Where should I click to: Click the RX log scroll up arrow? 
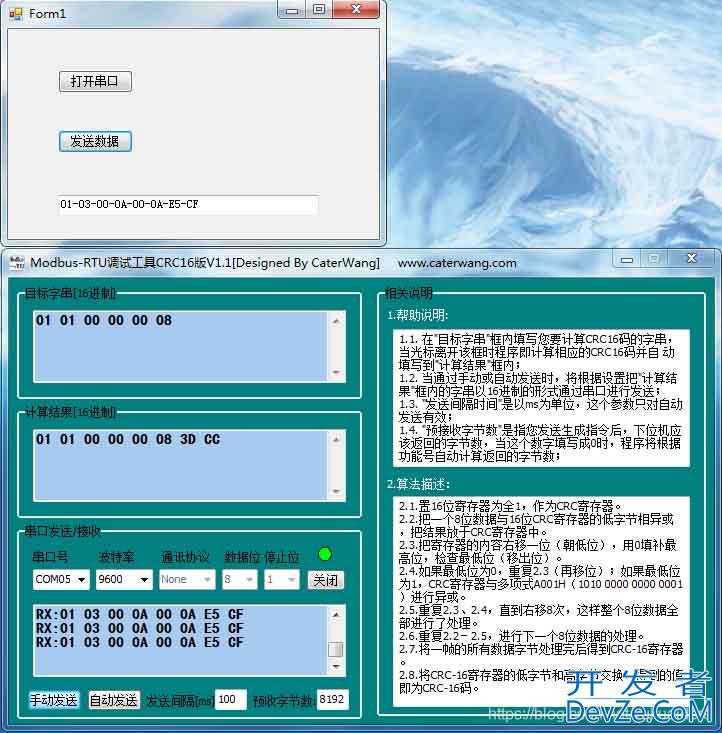coord(336,615)
